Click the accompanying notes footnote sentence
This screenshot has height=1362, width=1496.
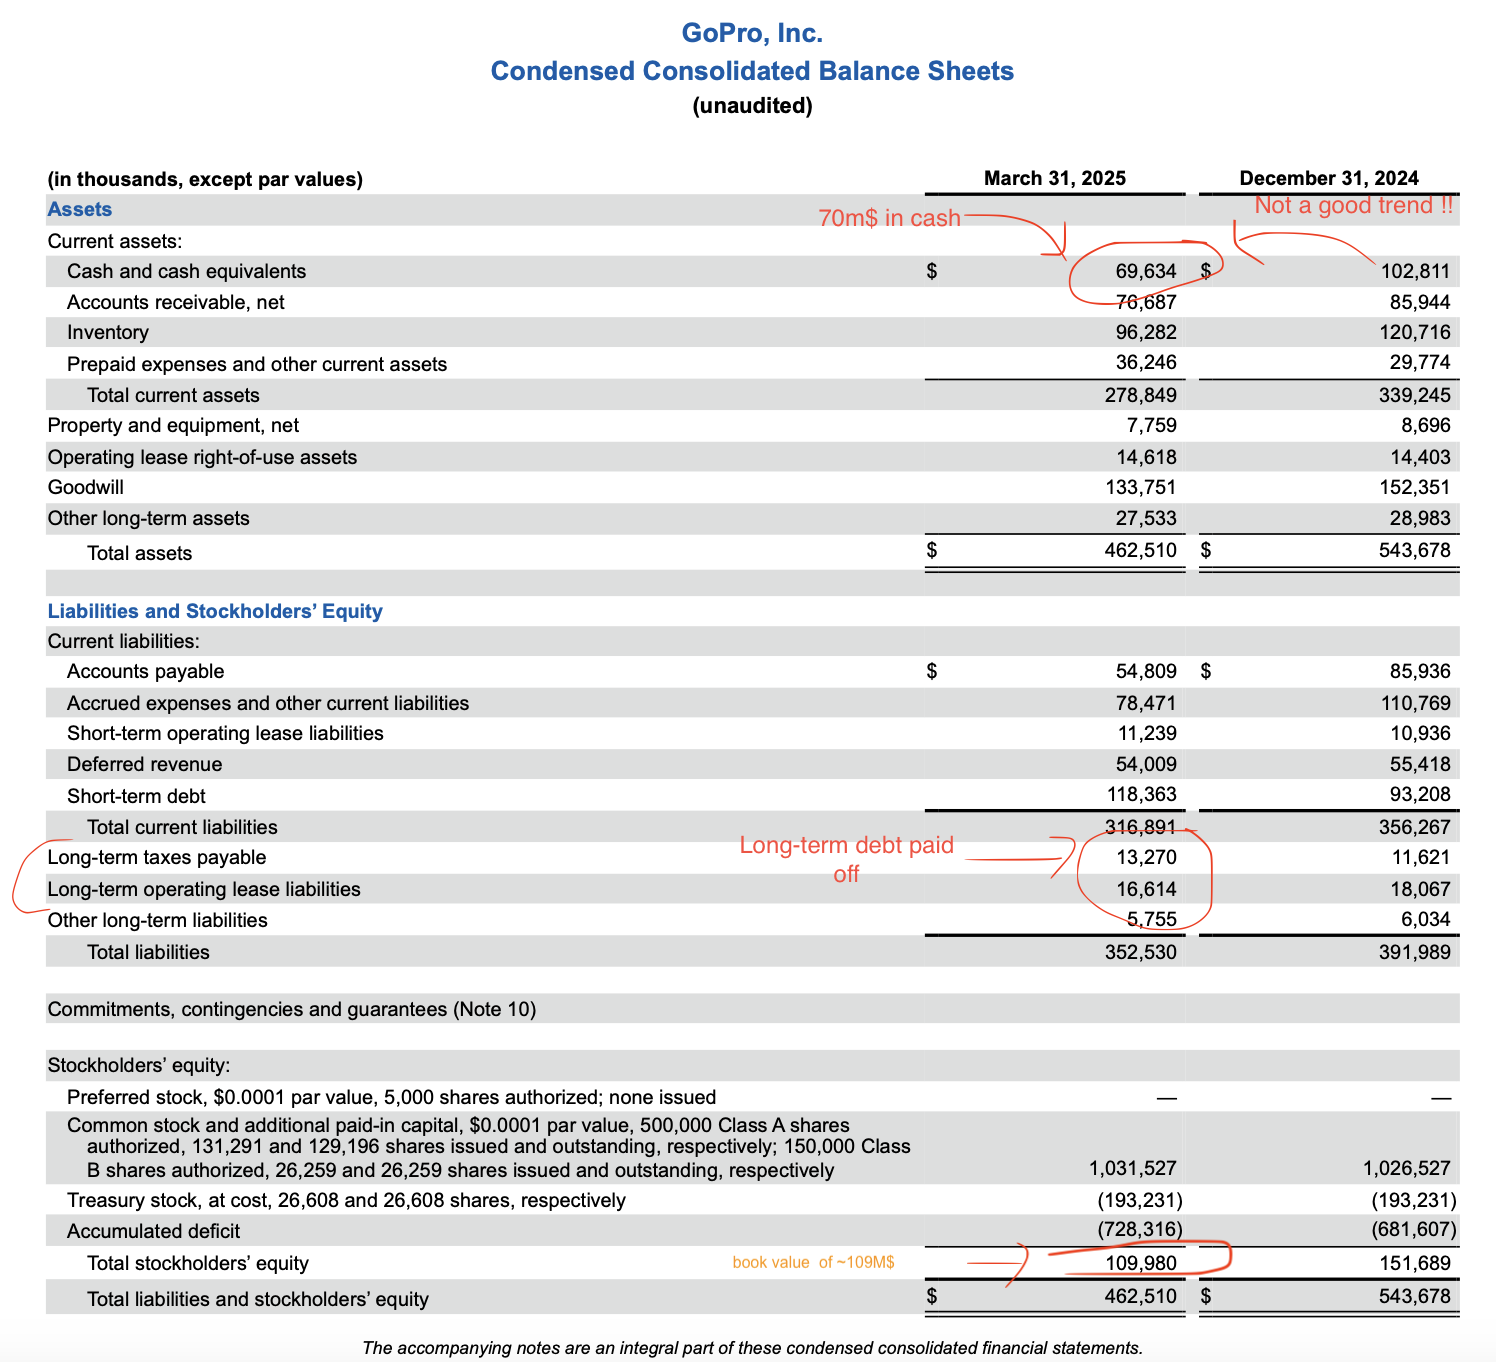point(752,1348)
